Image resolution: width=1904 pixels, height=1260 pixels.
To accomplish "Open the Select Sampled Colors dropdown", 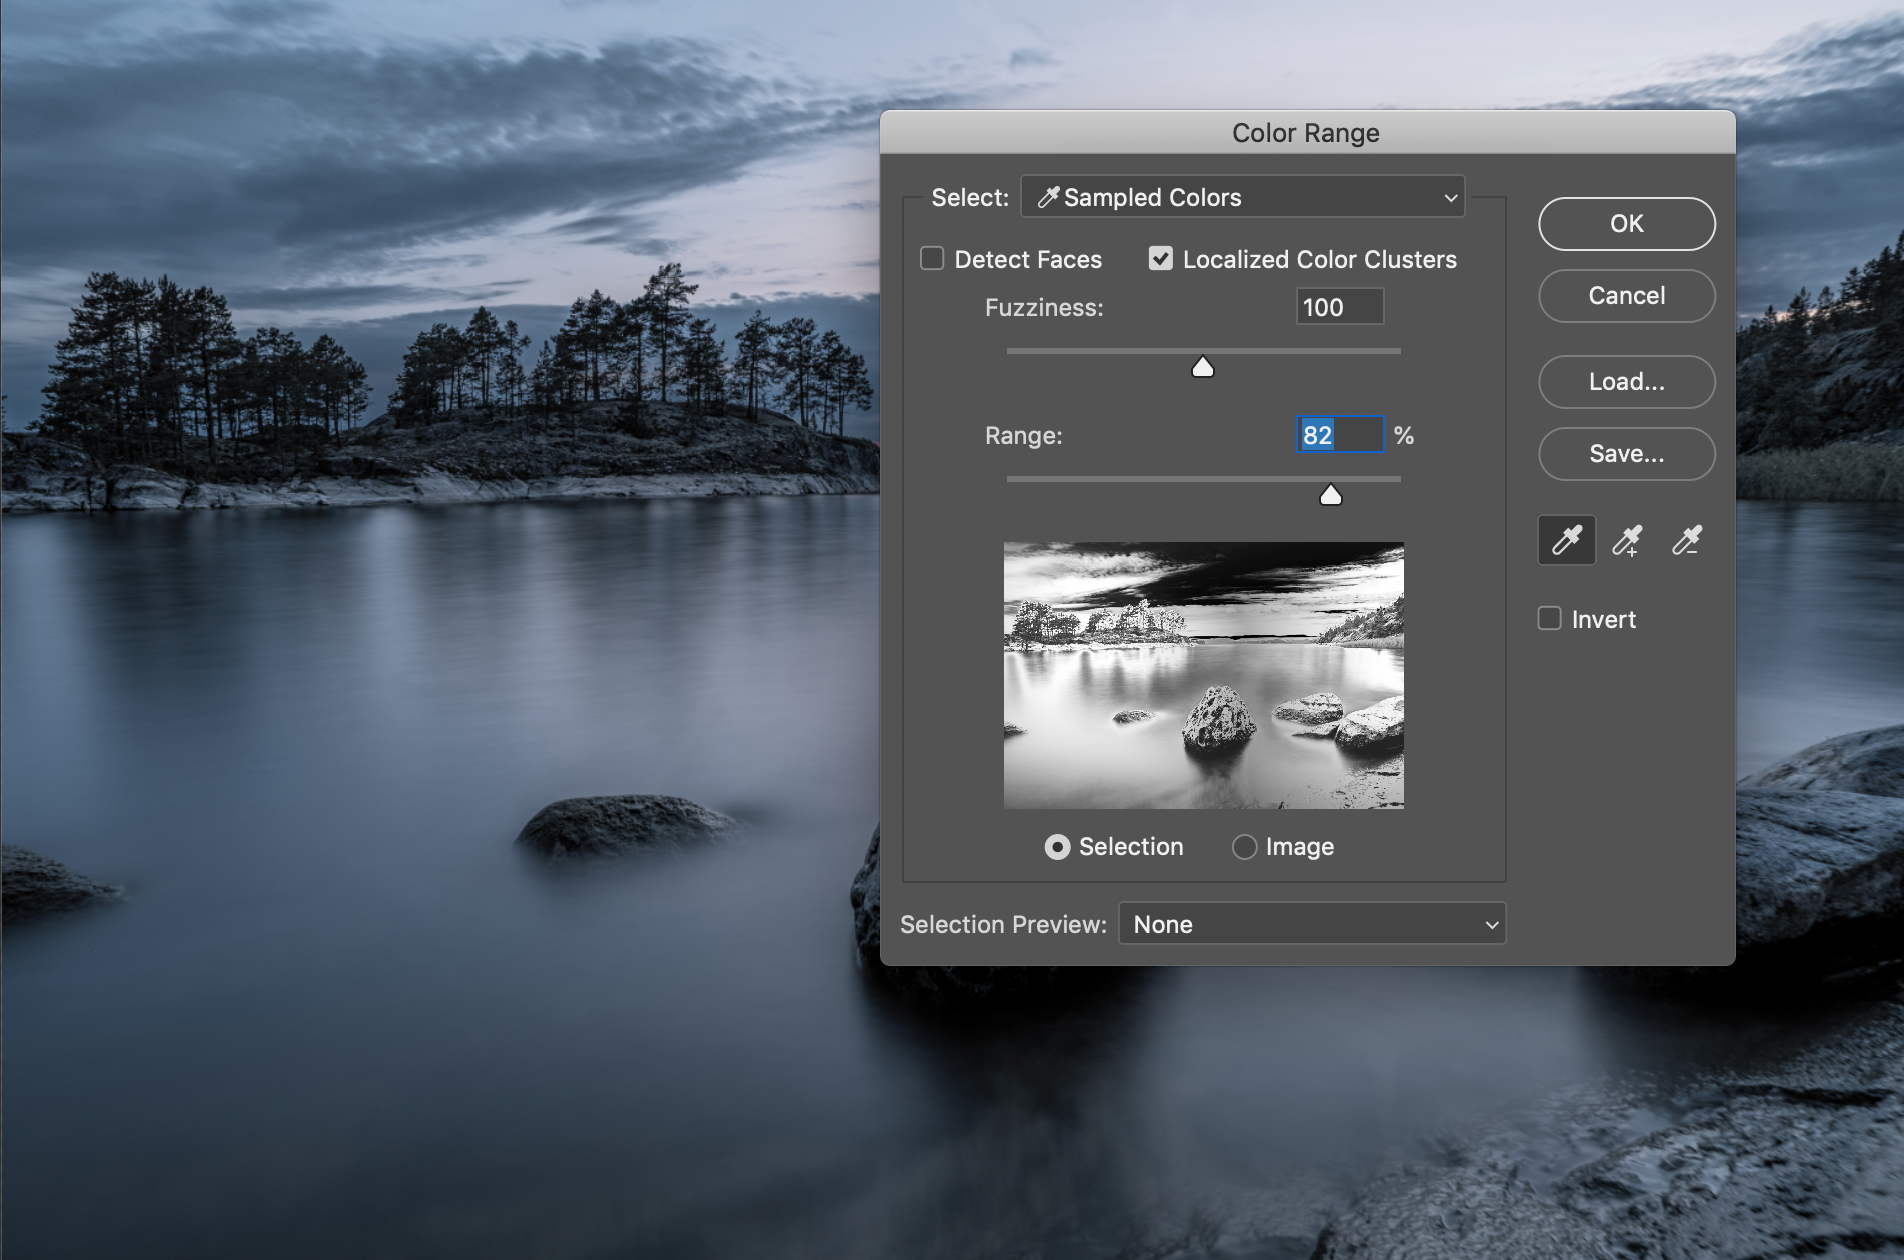I will pyautogui.click(x=1242, y=197).
